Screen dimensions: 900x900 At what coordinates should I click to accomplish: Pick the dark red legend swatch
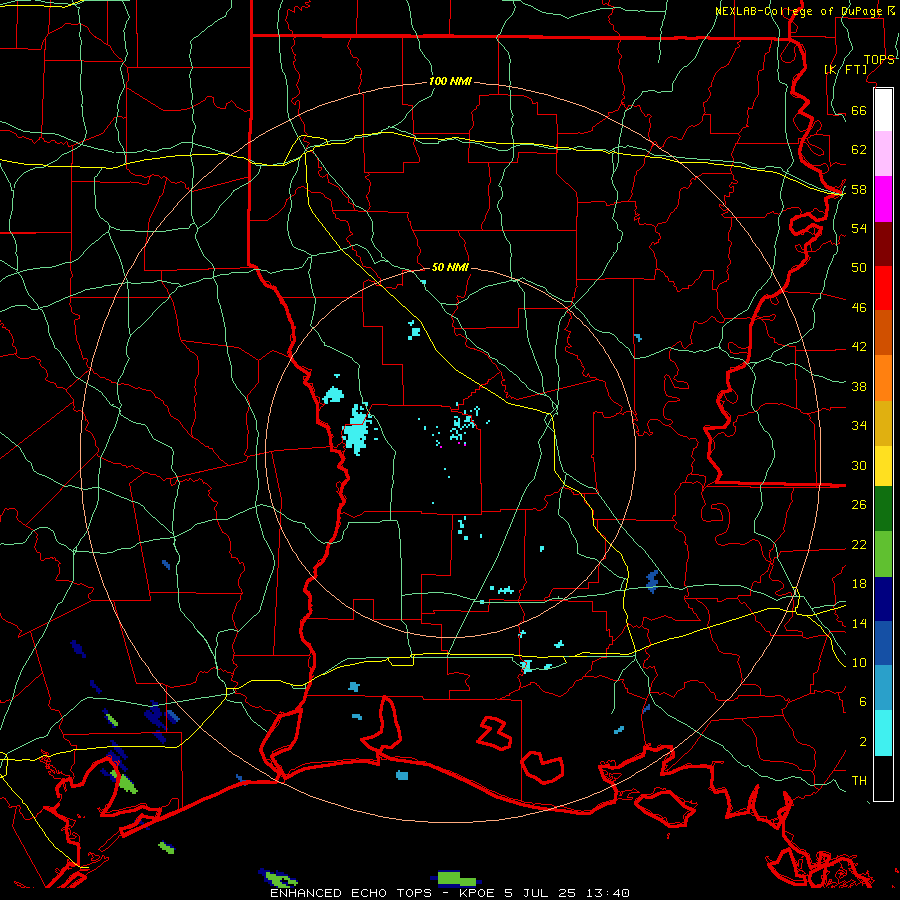(x=883, y=244)
